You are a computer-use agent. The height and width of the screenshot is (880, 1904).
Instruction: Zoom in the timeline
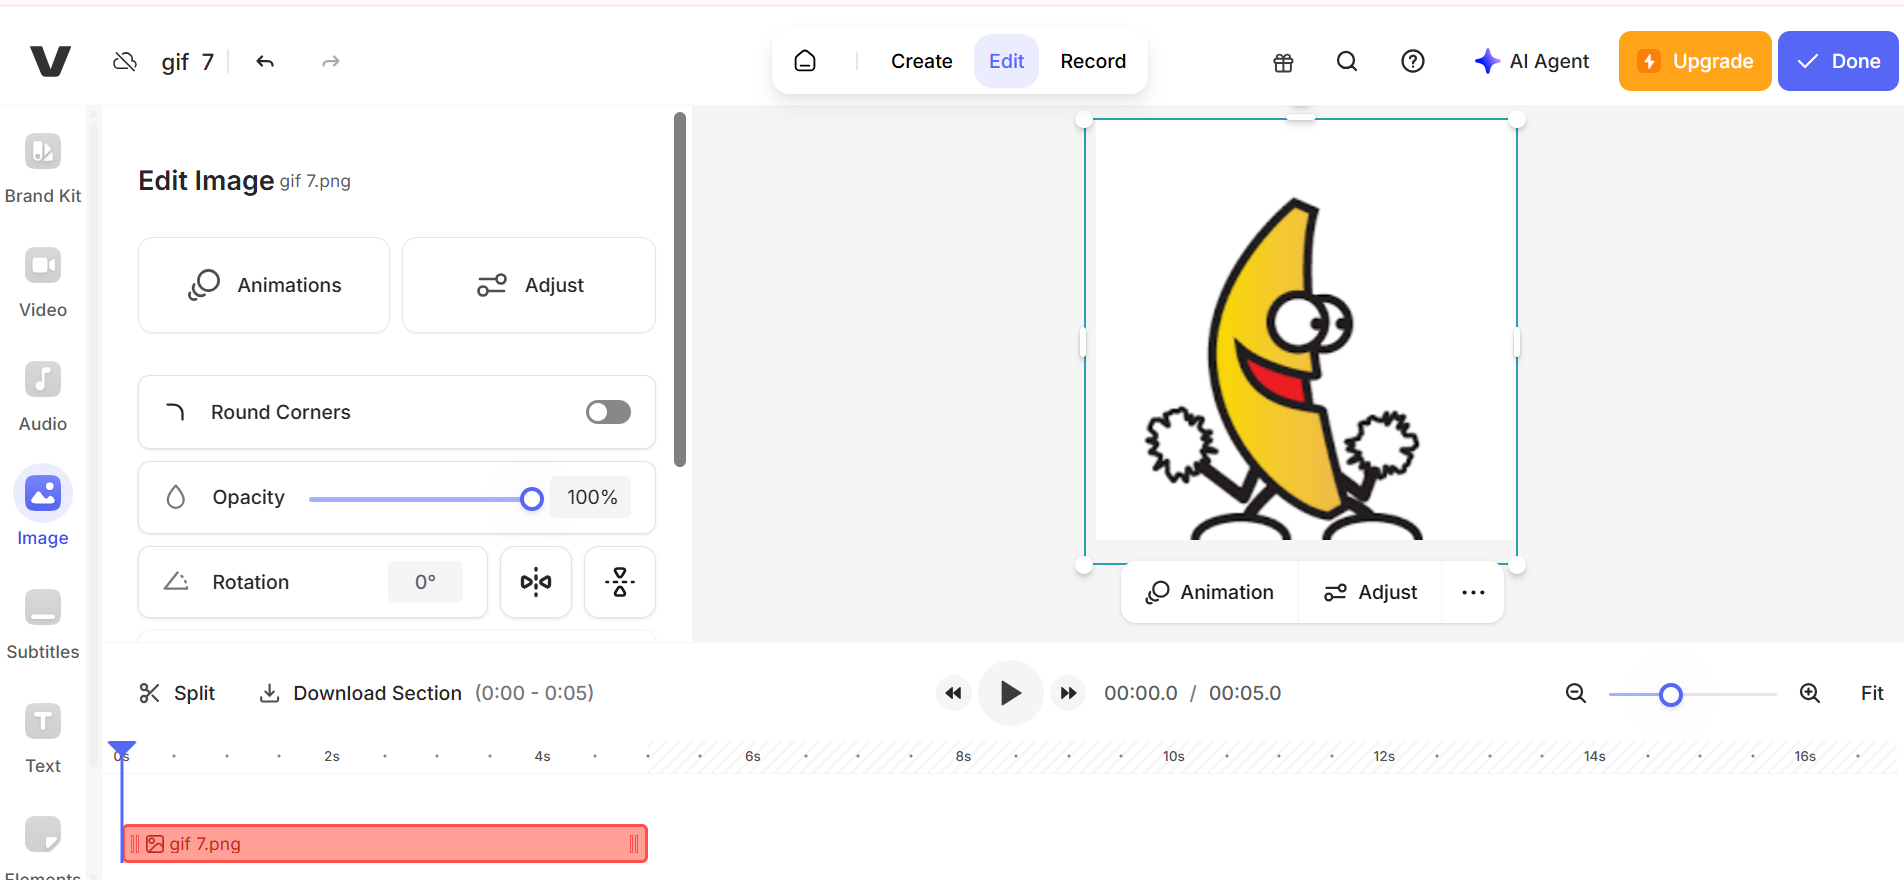click(x=1810, y=693)
